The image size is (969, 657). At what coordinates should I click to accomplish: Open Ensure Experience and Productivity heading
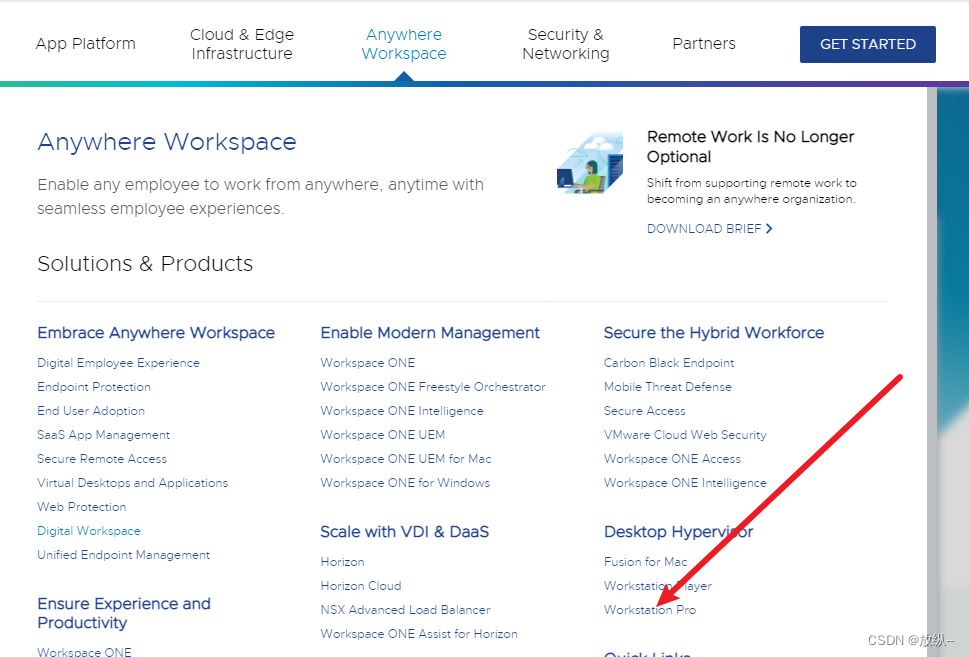pos(124,613)
